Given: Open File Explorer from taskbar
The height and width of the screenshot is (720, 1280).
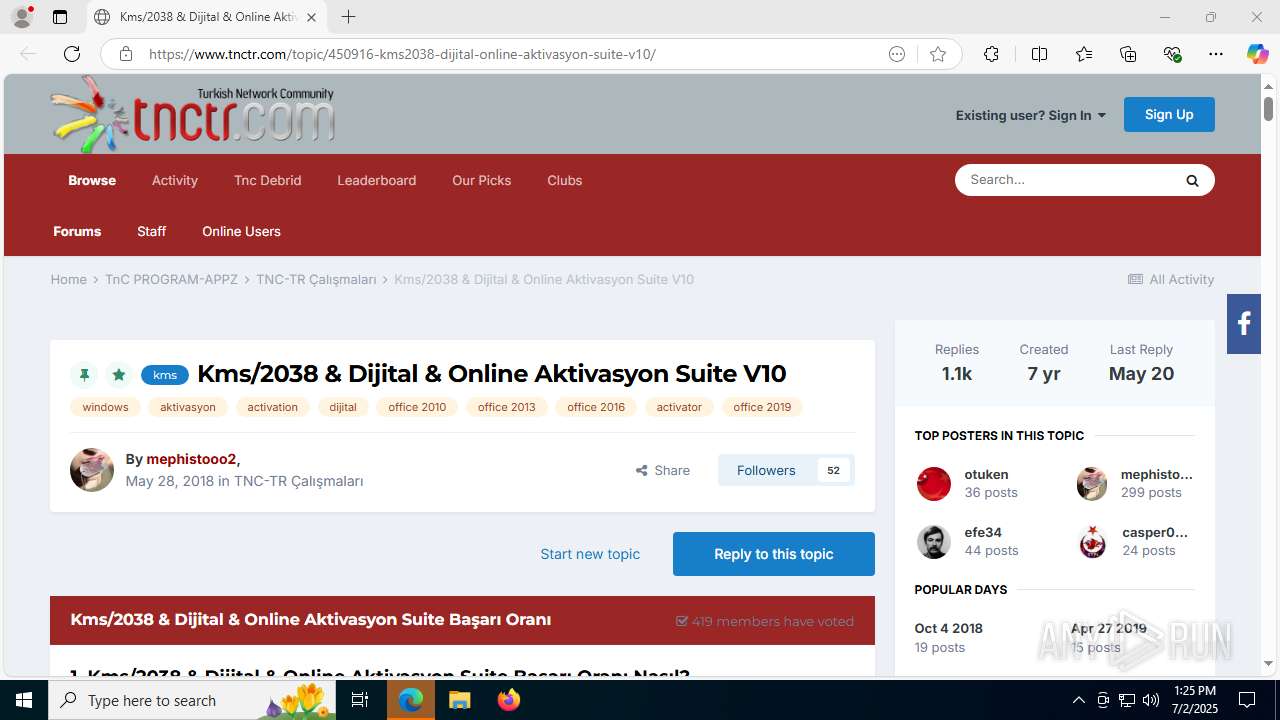Looking at the screenshot, I should [459, 700].
